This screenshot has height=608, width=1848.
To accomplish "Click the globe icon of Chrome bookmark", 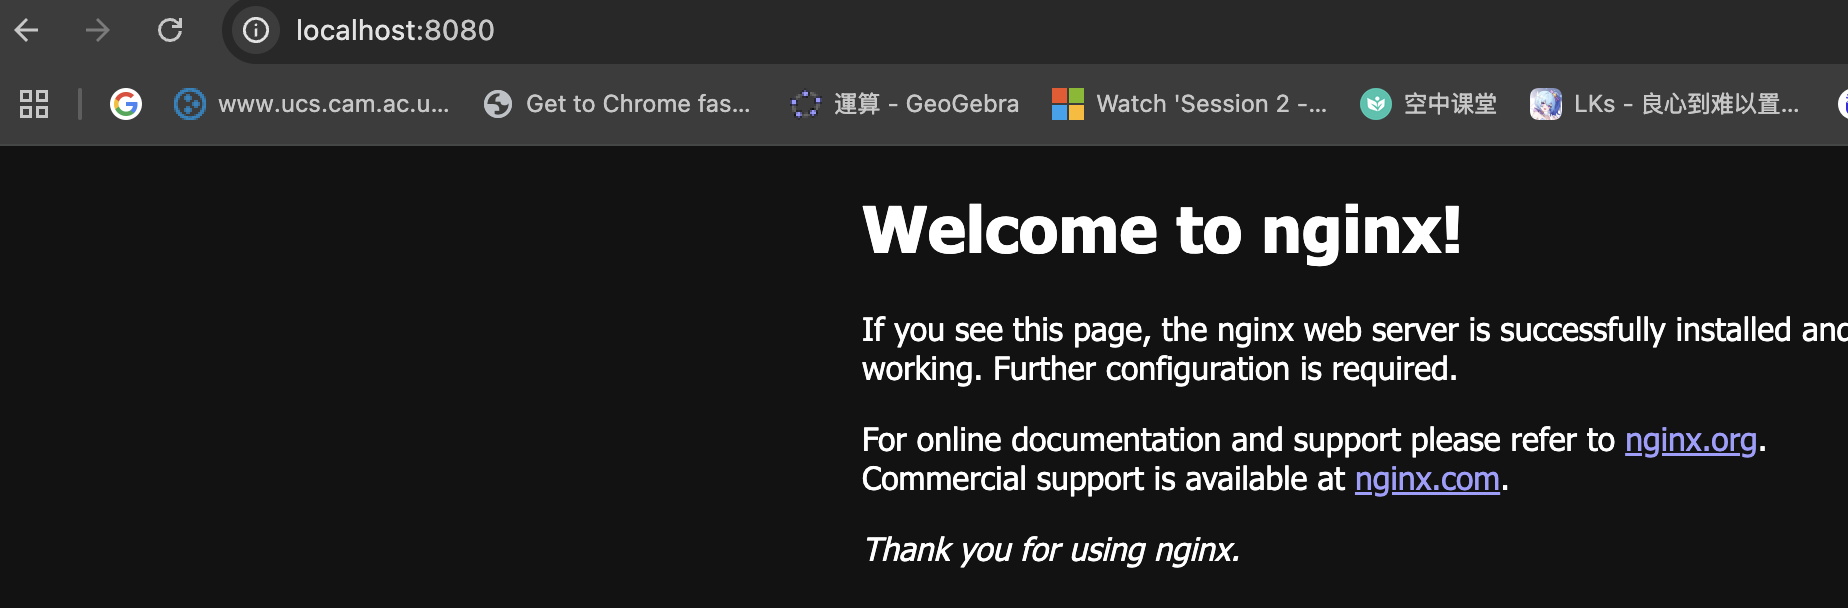I will click(498, 104).
